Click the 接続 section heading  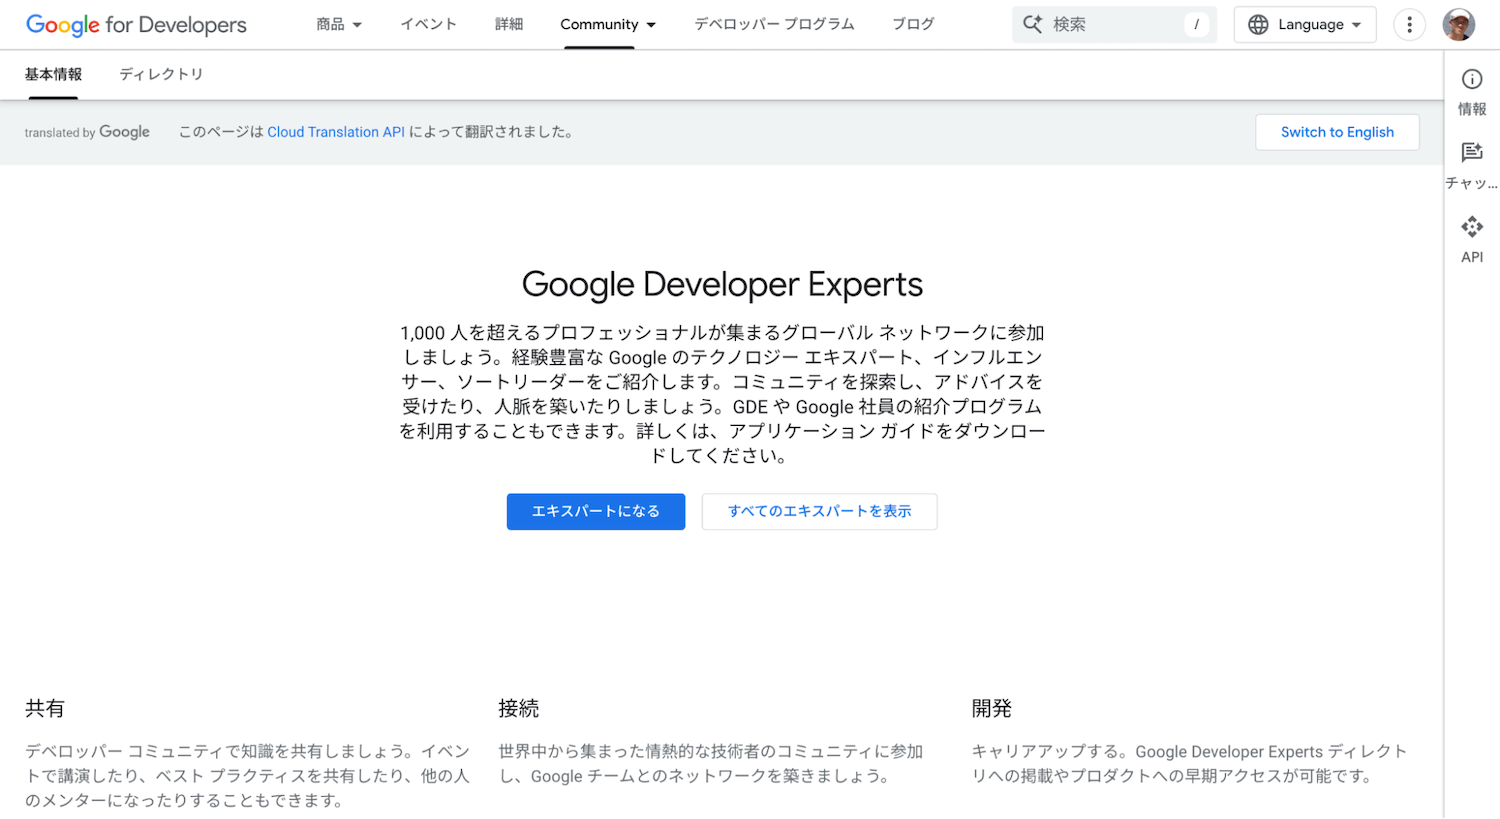click(519, 708)
